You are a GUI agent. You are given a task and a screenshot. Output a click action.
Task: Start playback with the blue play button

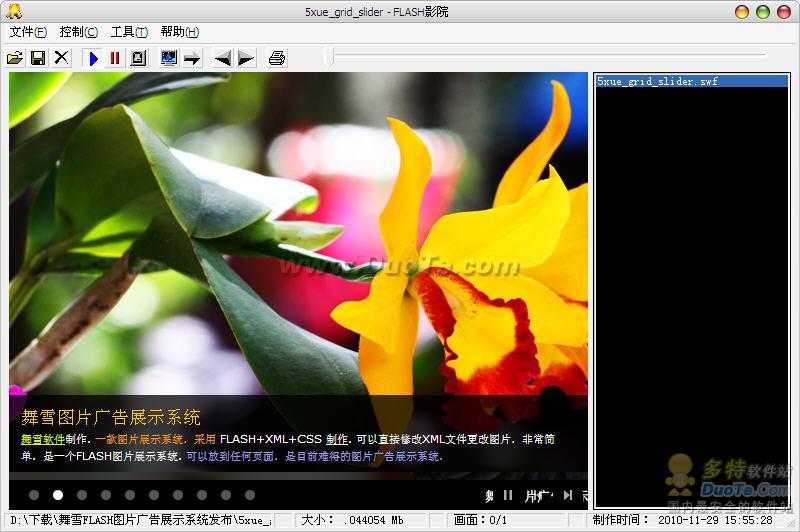click(x=93, y=58)
